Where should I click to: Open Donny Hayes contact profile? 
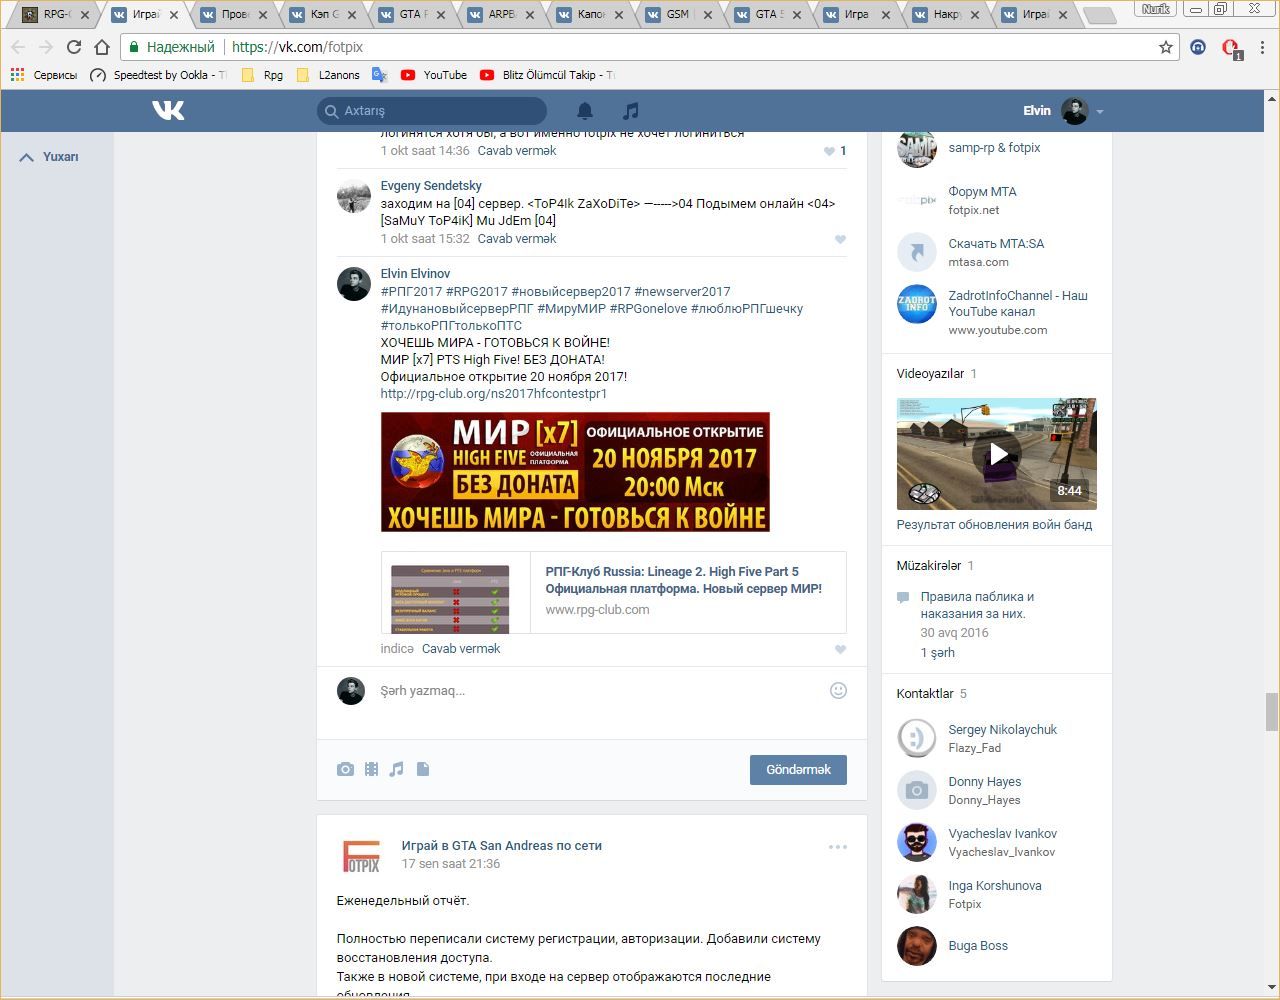tap(985, 782)
